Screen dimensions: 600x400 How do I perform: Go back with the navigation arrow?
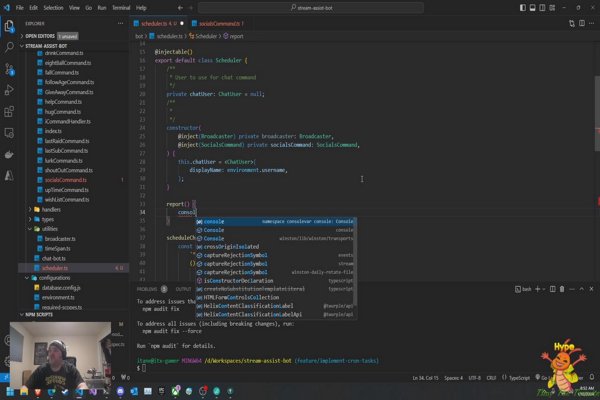180,8
